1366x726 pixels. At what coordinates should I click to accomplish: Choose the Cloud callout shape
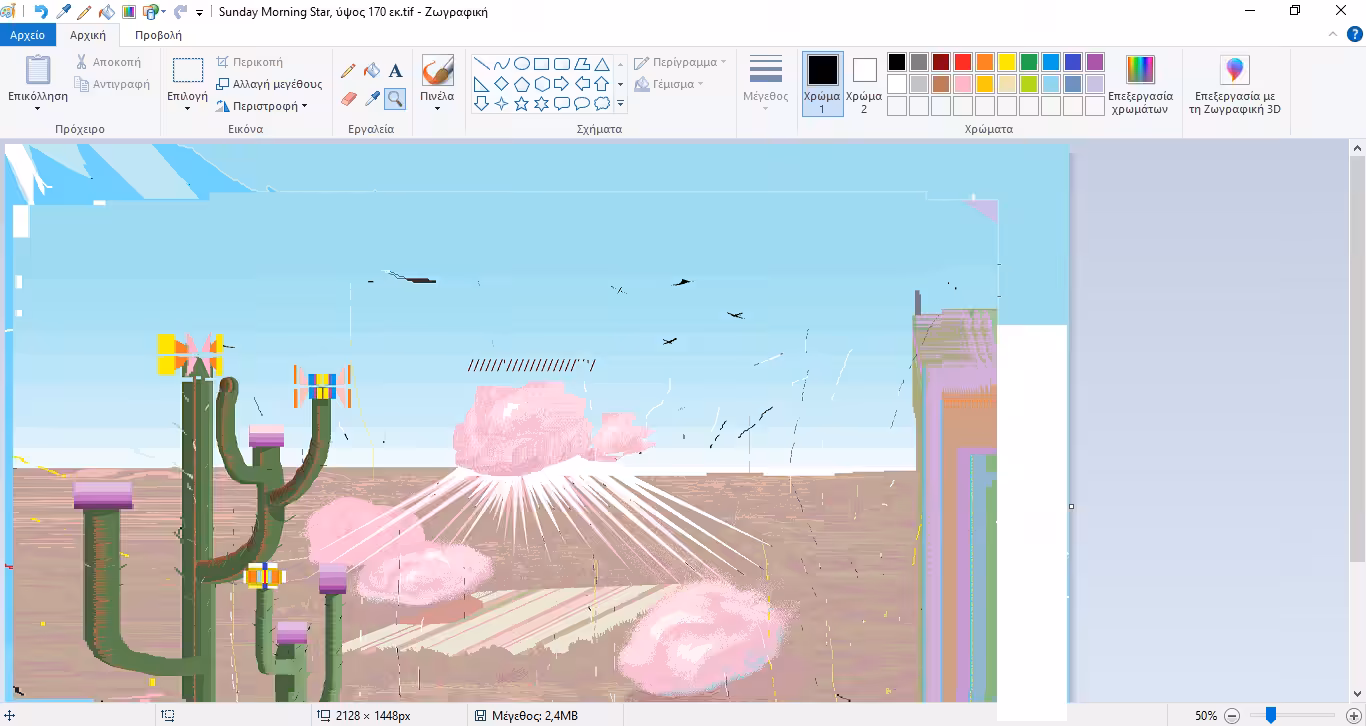(601, 104)
